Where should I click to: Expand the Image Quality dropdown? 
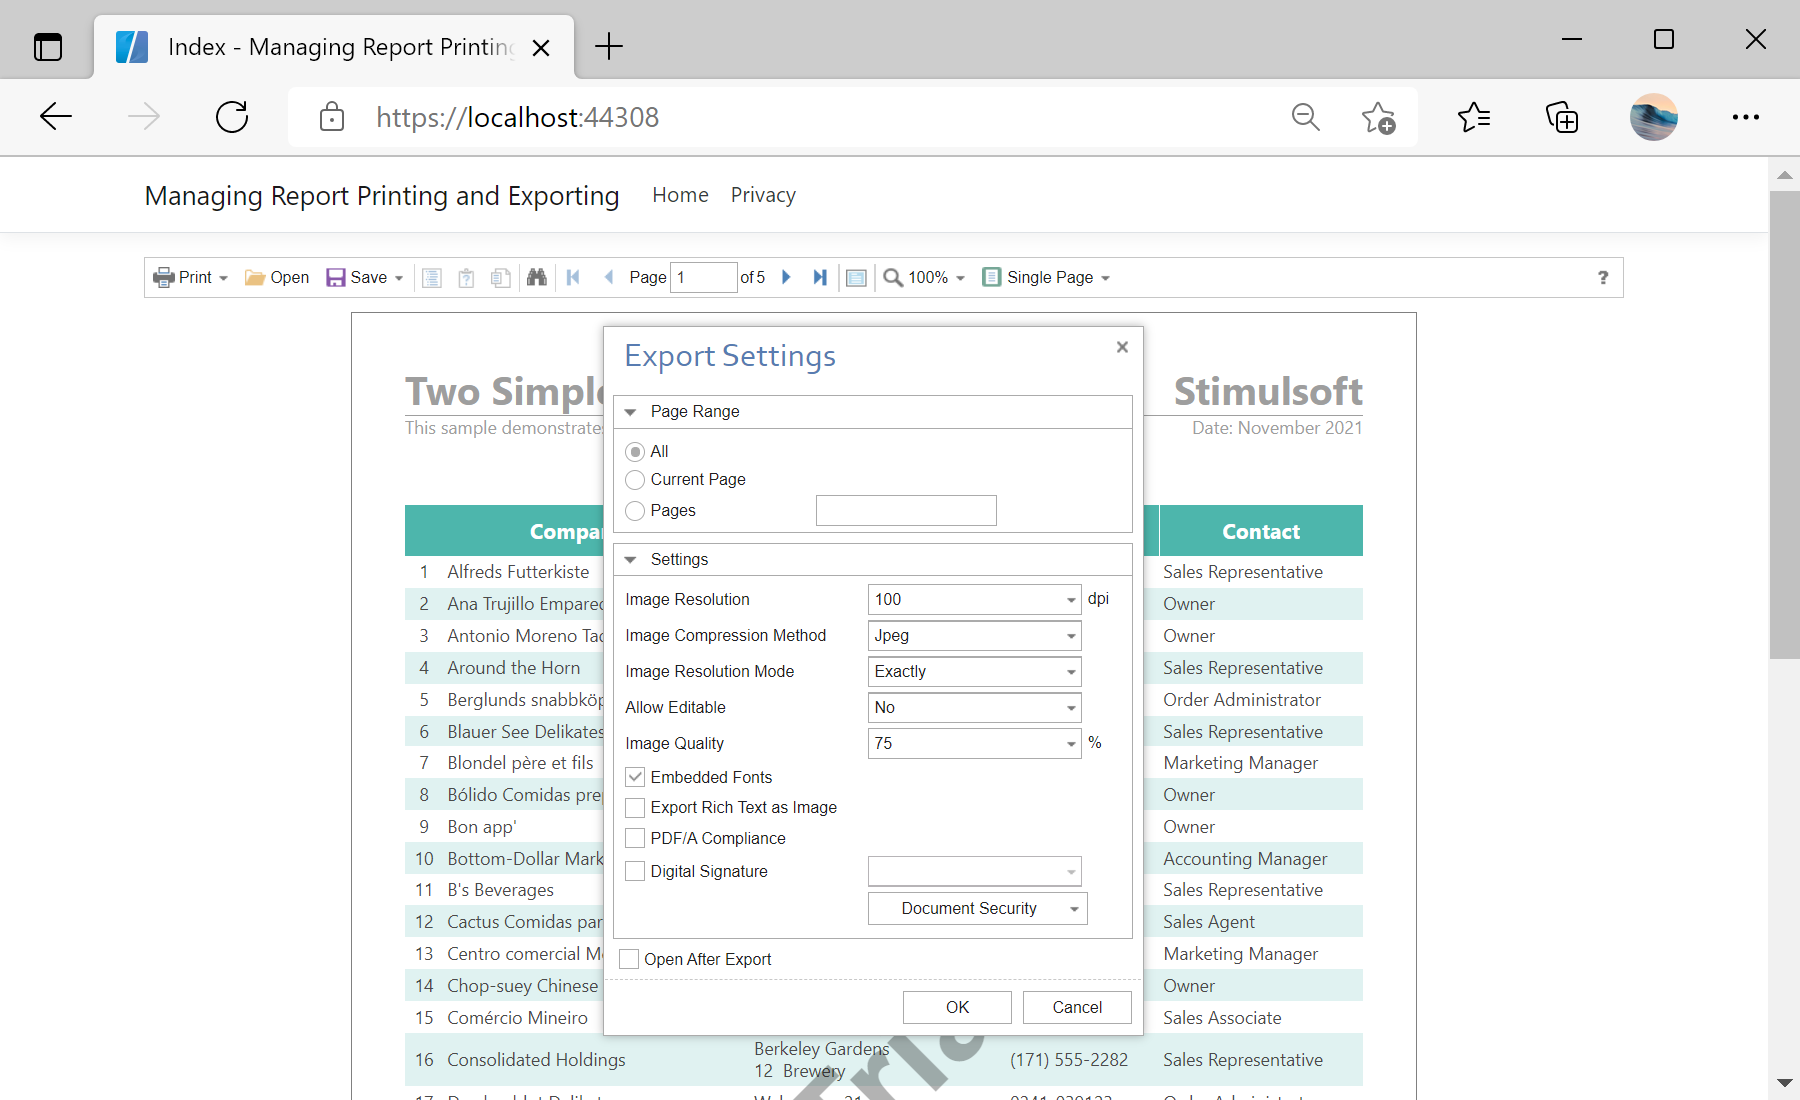click(1070, 744)
